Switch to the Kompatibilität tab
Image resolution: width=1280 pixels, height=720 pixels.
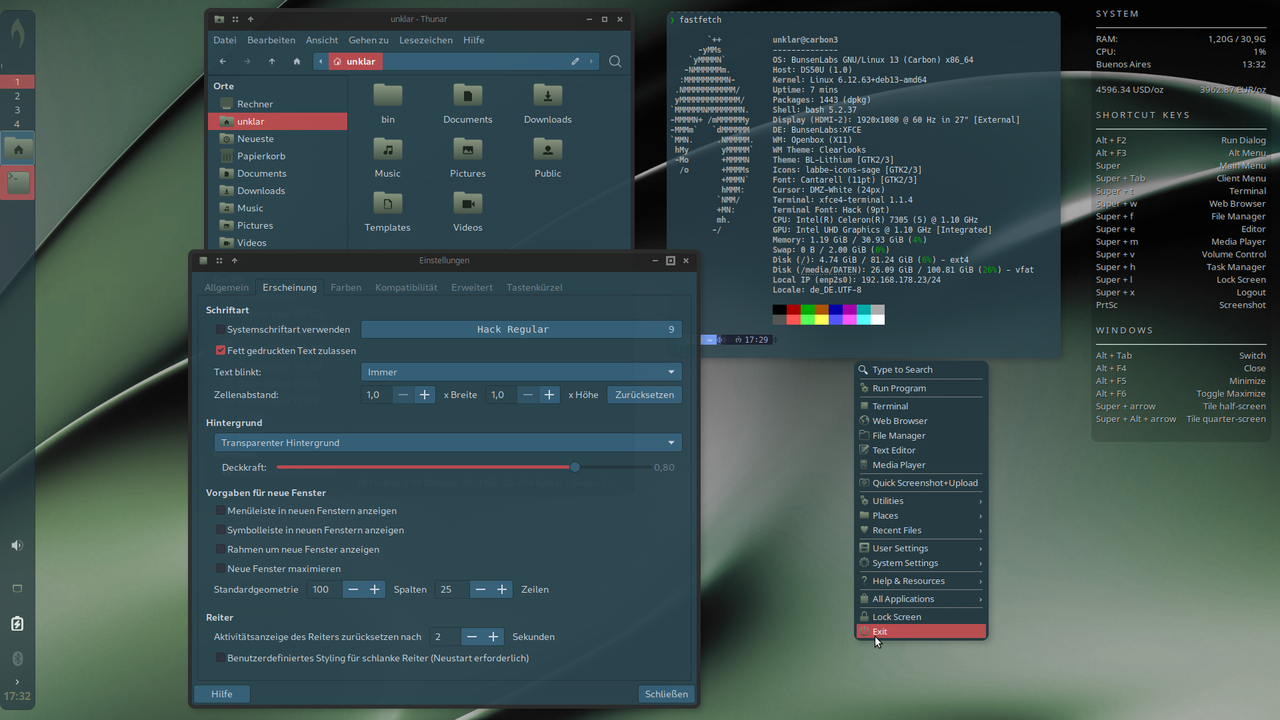pyautogui.click(x=406, y=287)
